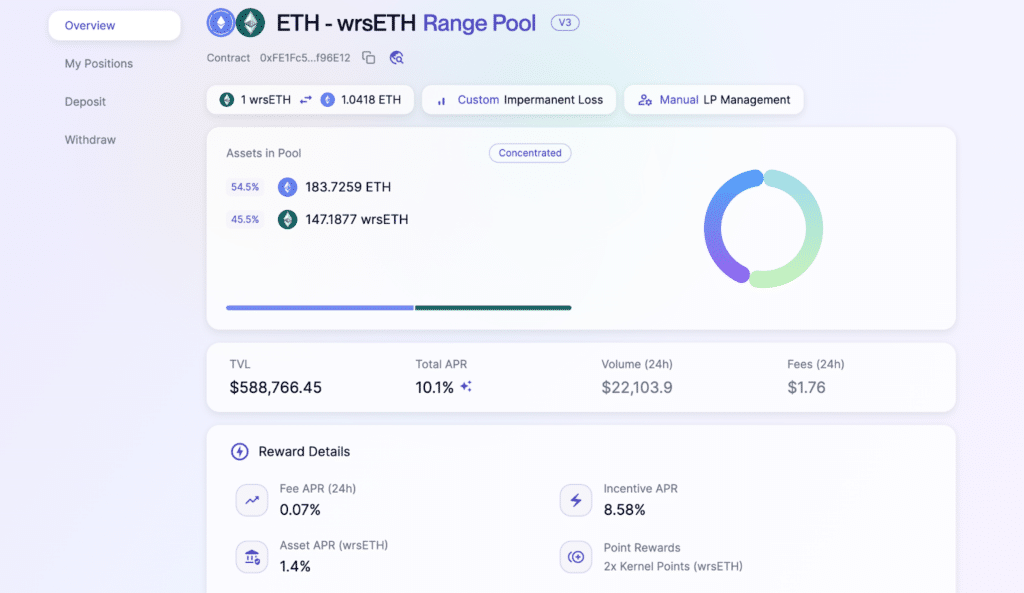Click the 2x Kernel Points (wrsETH) text

(673, 566)
